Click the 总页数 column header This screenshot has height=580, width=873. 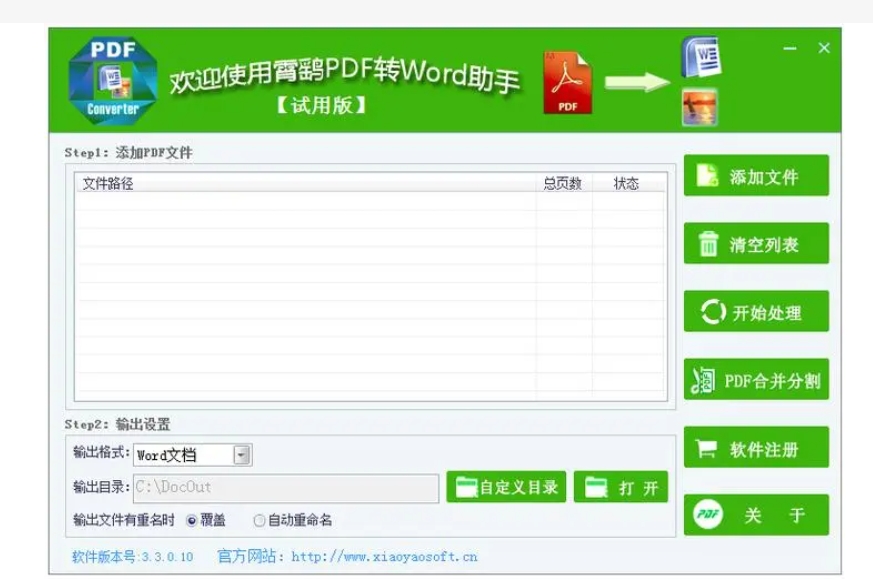tap(563, 183)
